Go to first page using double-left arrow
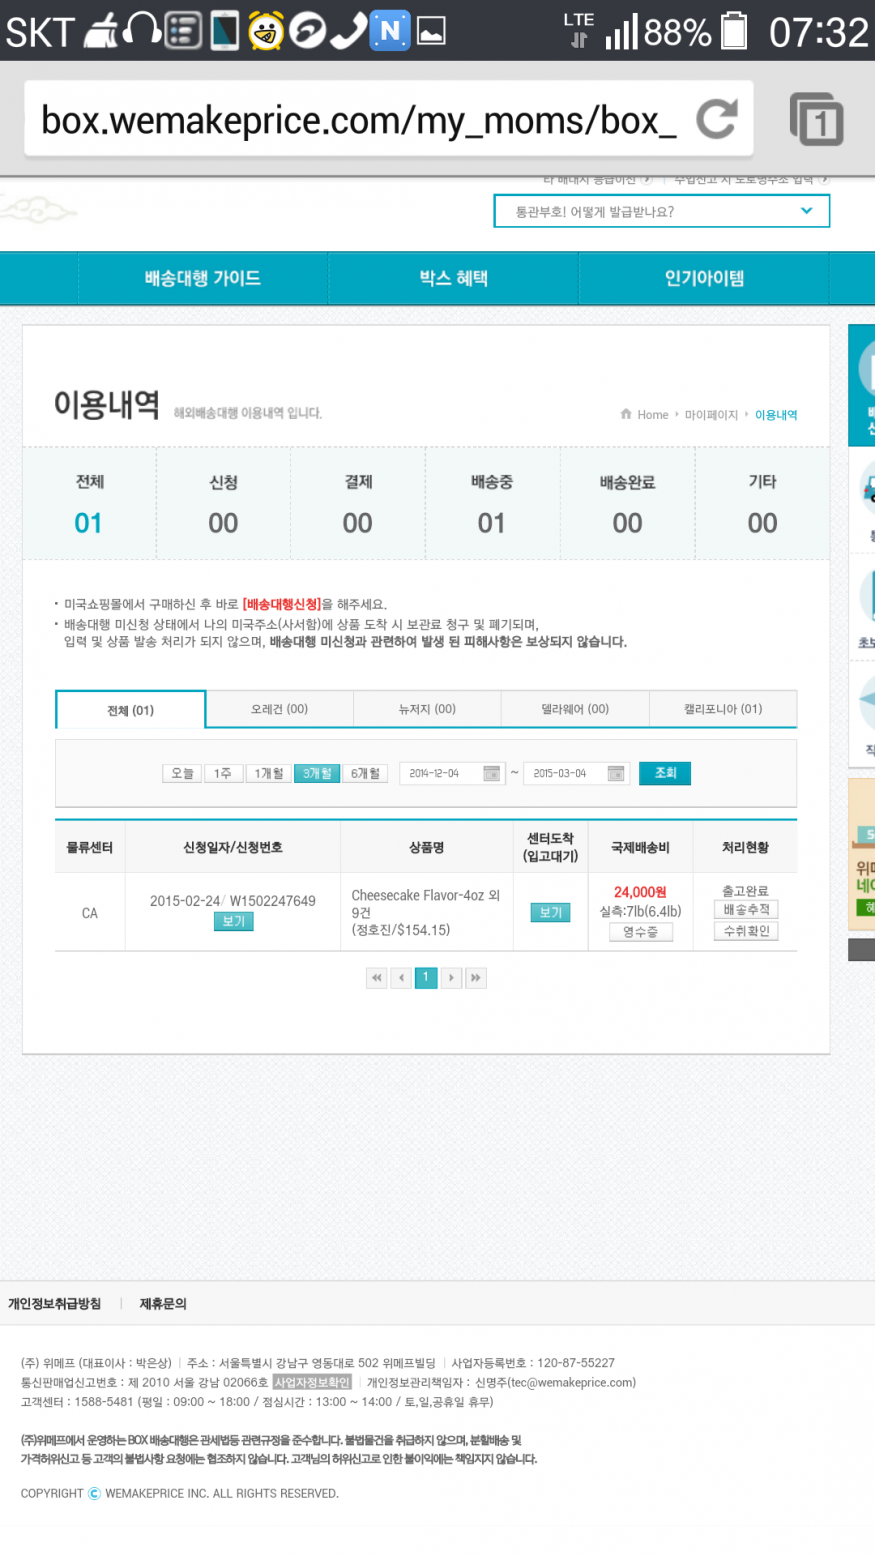Screen dimensions: 875x1556 pyautogui.click(x=377, y=978)
